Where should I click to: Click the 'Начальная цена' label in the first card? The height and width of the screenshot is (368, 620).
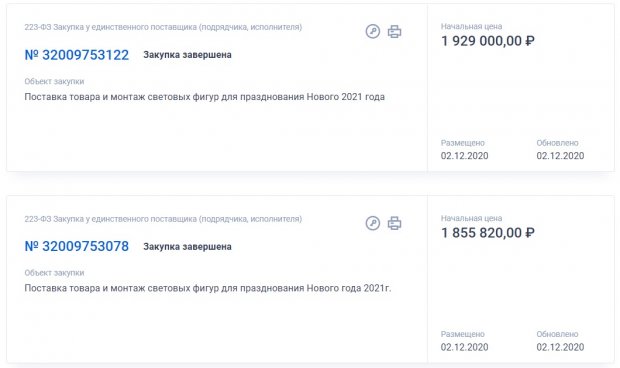click(x=471, y=26)
